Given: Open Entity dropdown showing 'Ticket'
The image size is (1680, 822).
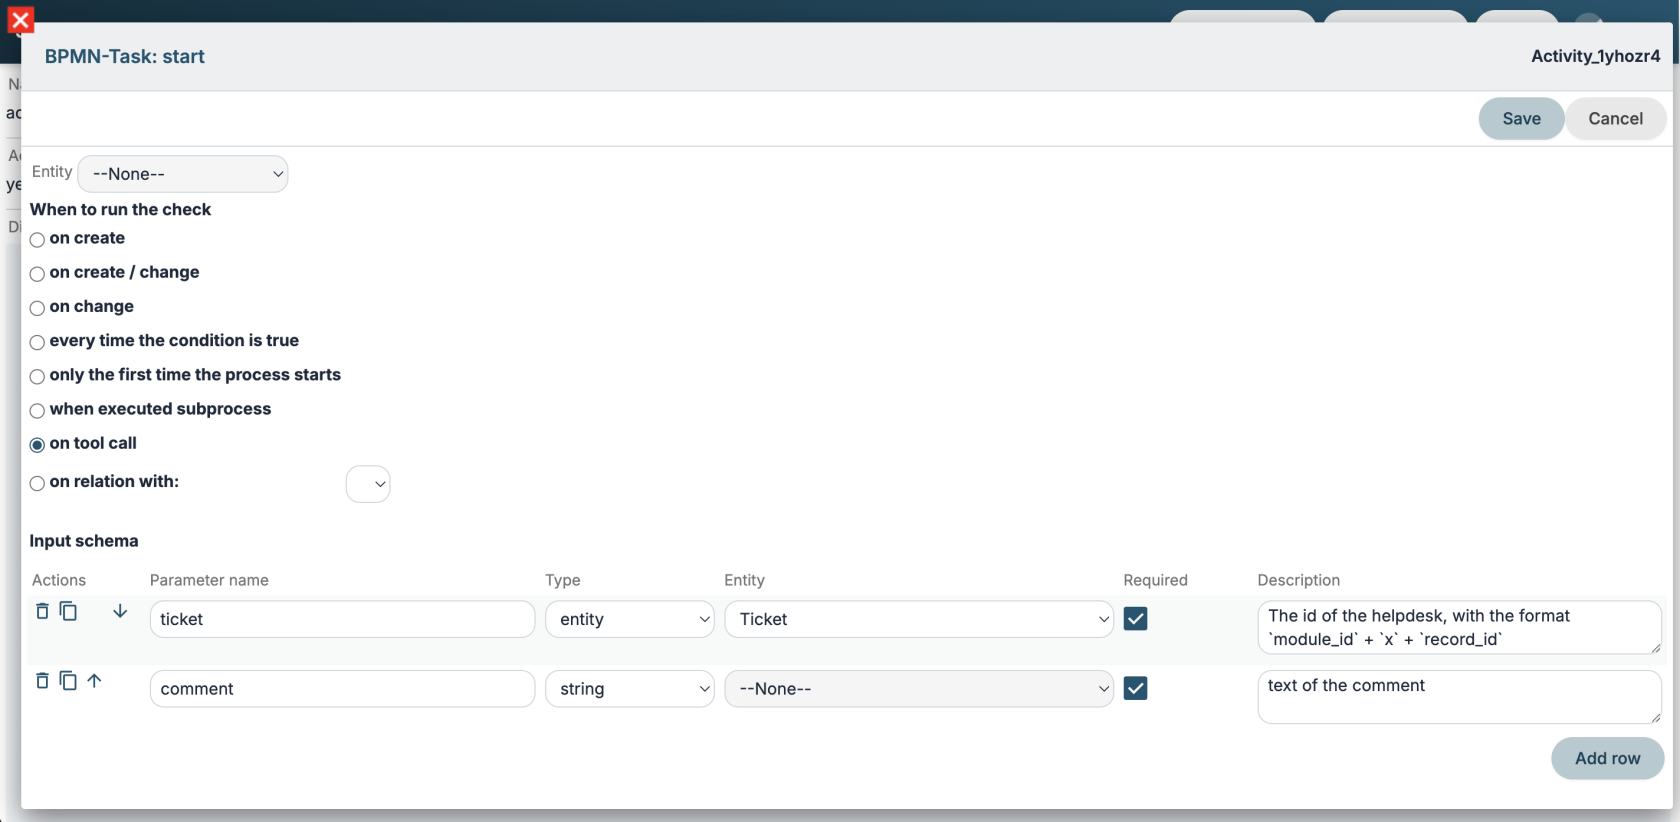Looking at the screenshot, I should [x=919, y=619].
